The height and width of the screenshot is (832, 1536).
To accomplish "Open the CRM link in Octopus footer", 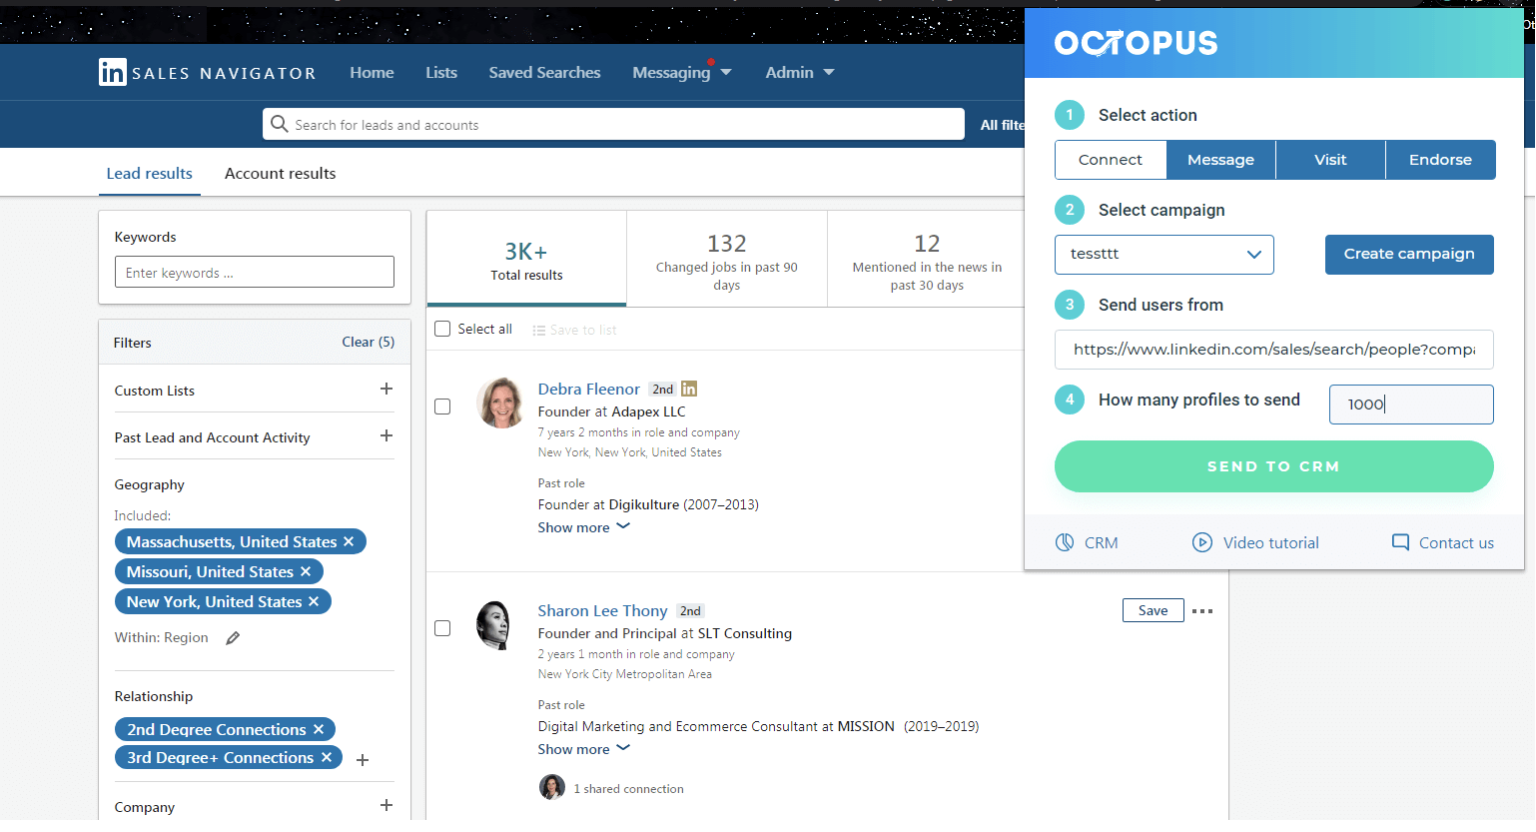I will [x=1087, y=543].
